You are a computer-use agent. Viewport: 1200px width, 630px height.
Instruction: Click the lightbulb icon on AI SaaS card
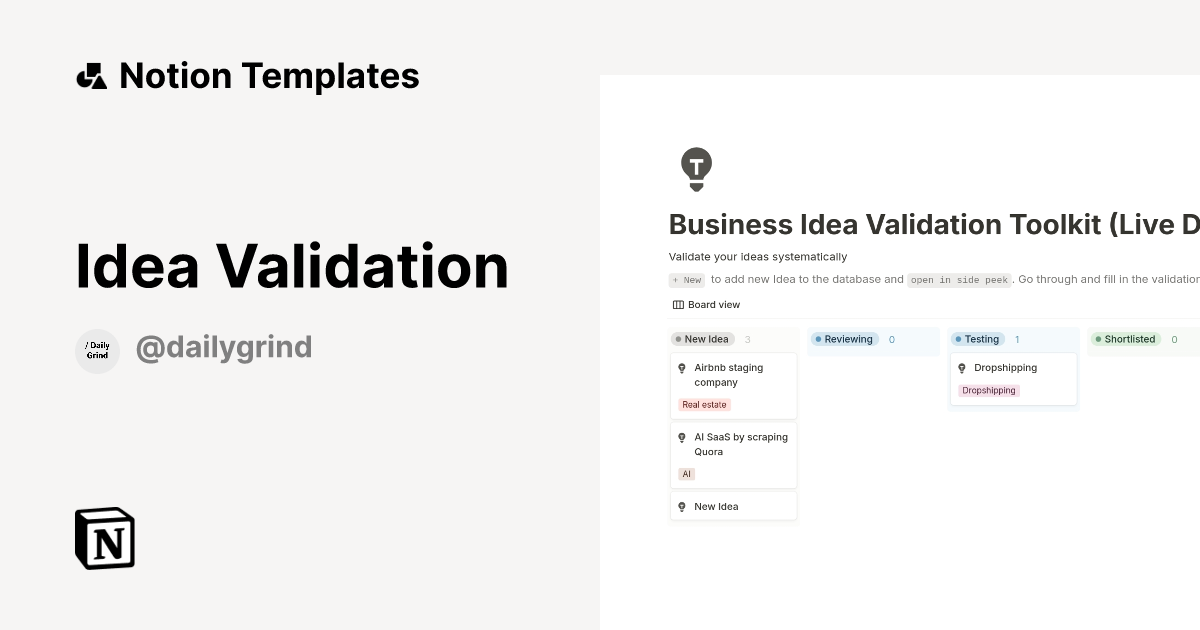(x=682, y=437)
